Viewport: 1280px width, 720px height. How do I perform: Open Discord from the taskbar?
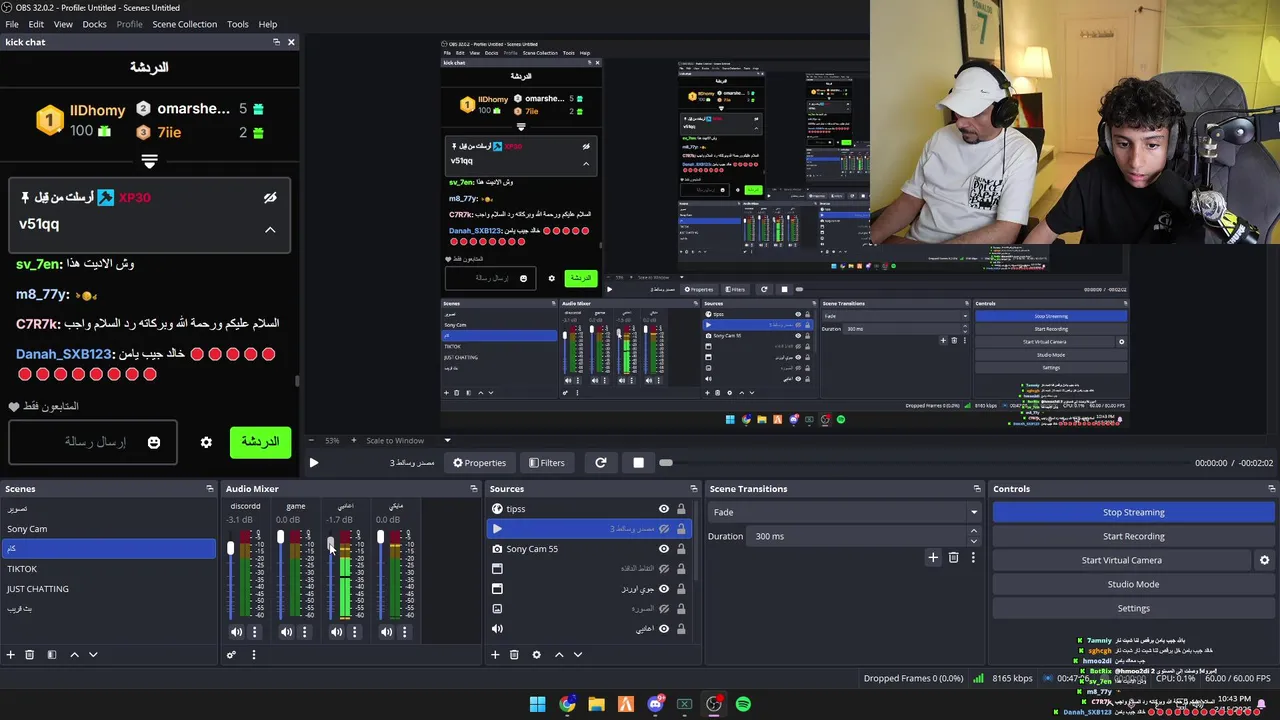[655, 704]
